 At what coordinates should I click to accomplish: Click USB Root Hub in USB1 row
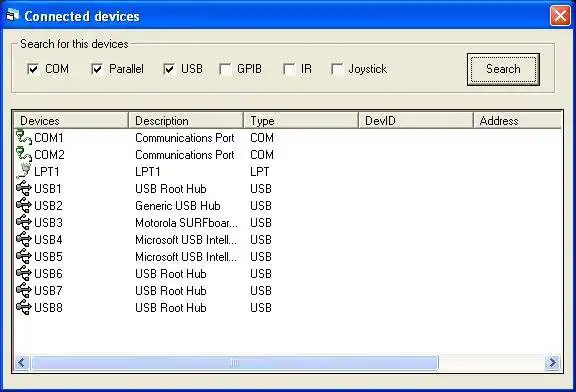click(x=171, y=189)
